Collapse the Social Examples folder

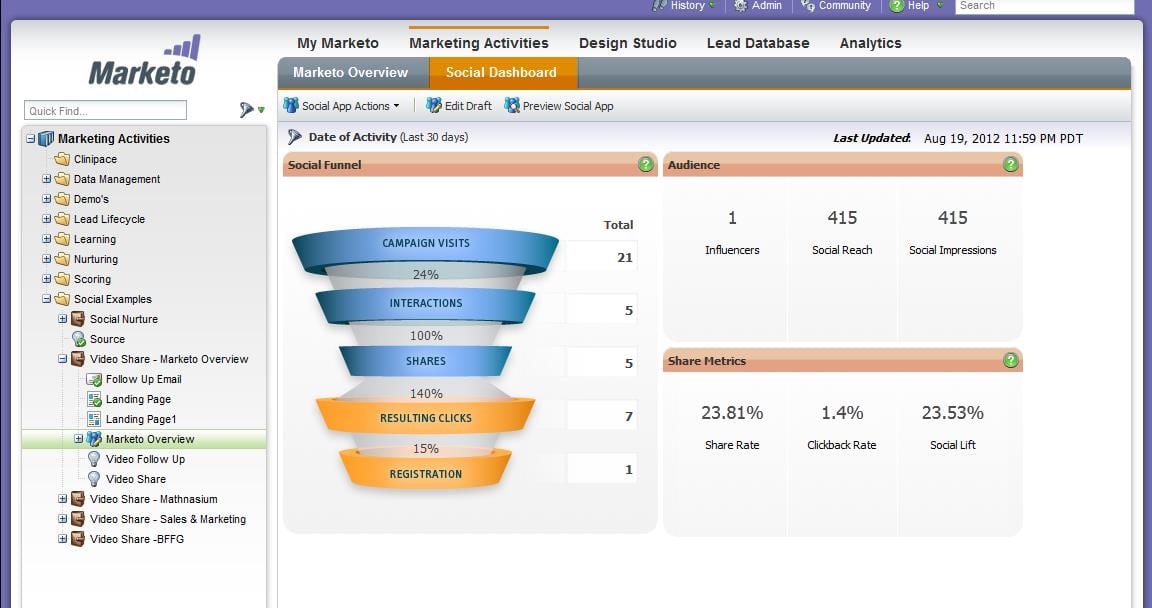(x=46, y=299)
